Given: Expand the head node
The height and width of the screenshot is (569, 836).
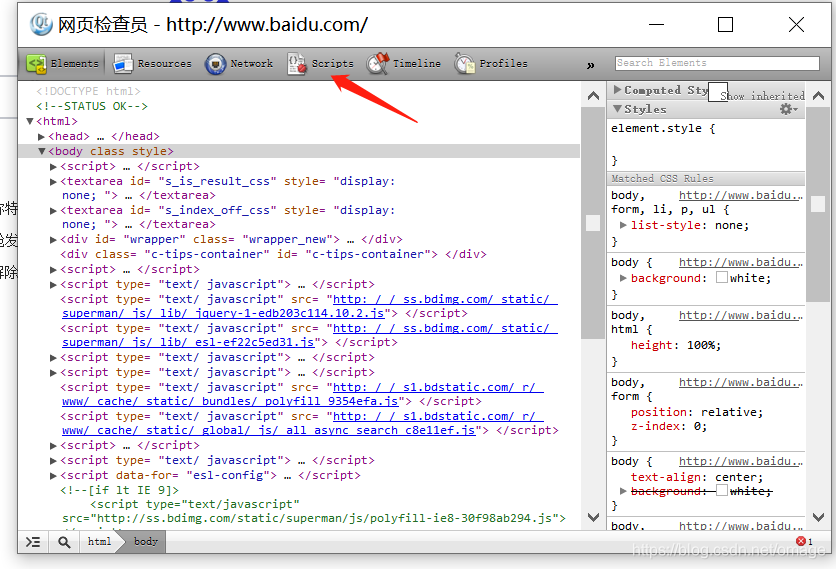Looking at the screenshot, I should click(x=41, y=137).
